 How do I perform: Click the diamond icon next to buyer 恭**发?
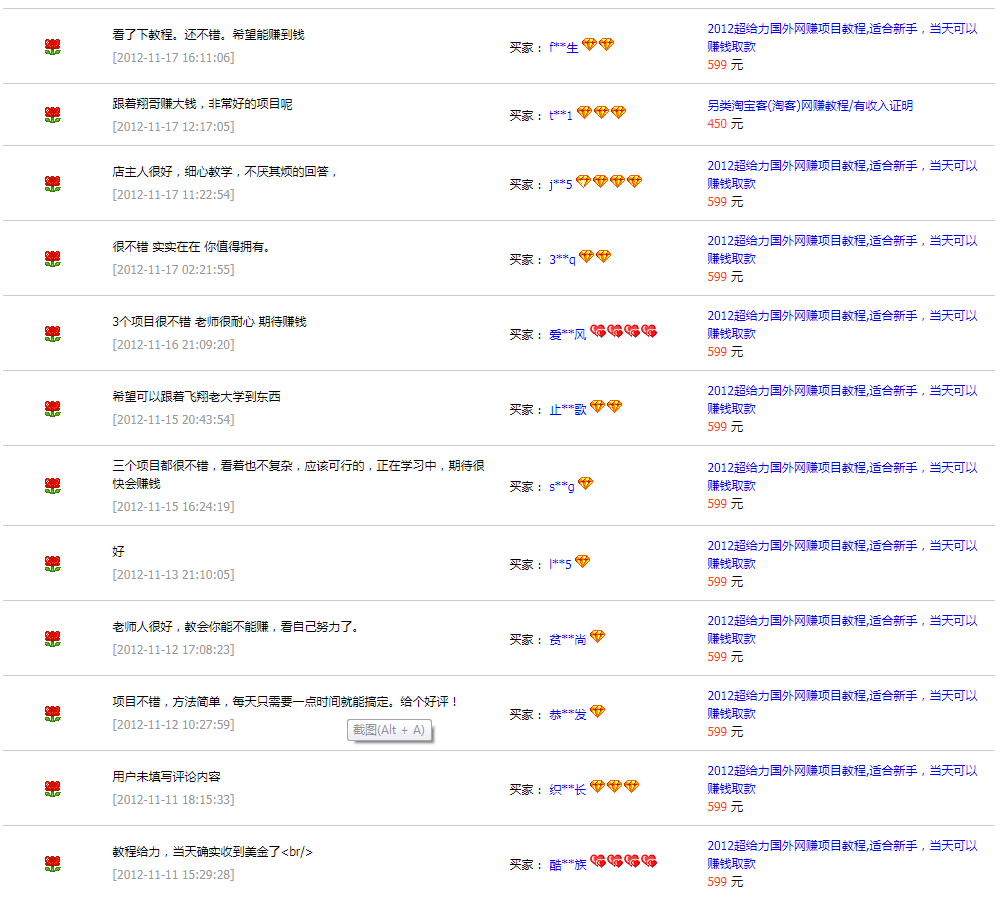[x=597, y=712]
